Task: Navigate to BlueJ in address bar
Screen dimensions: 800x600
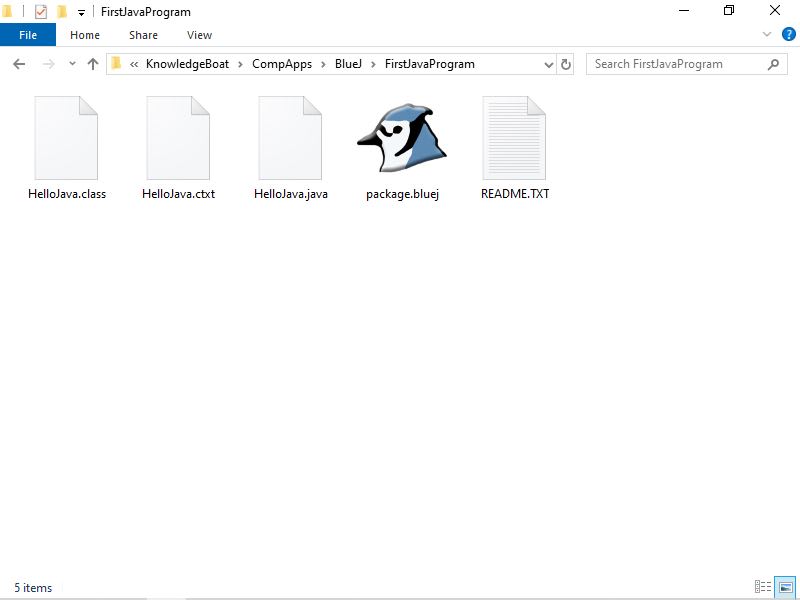Action: [x=348, y=64]
